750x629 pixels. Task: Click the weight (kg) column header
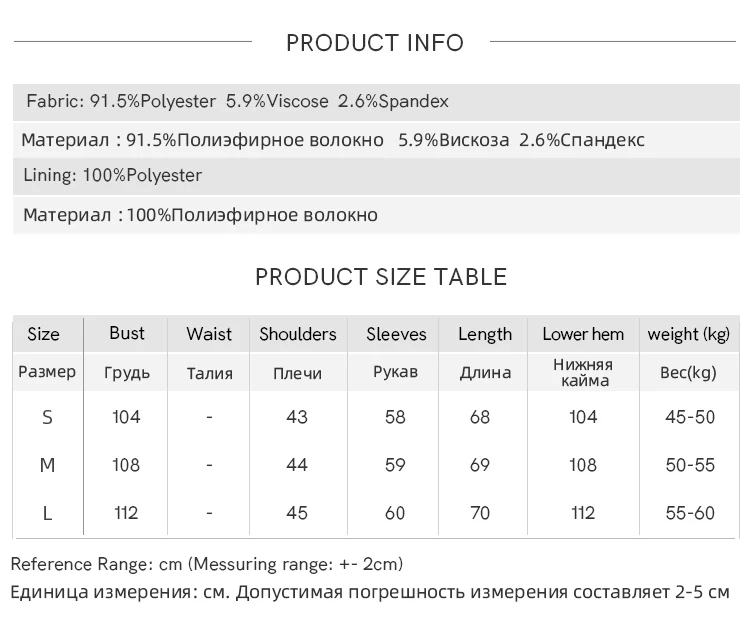click(x=689, y=334)
